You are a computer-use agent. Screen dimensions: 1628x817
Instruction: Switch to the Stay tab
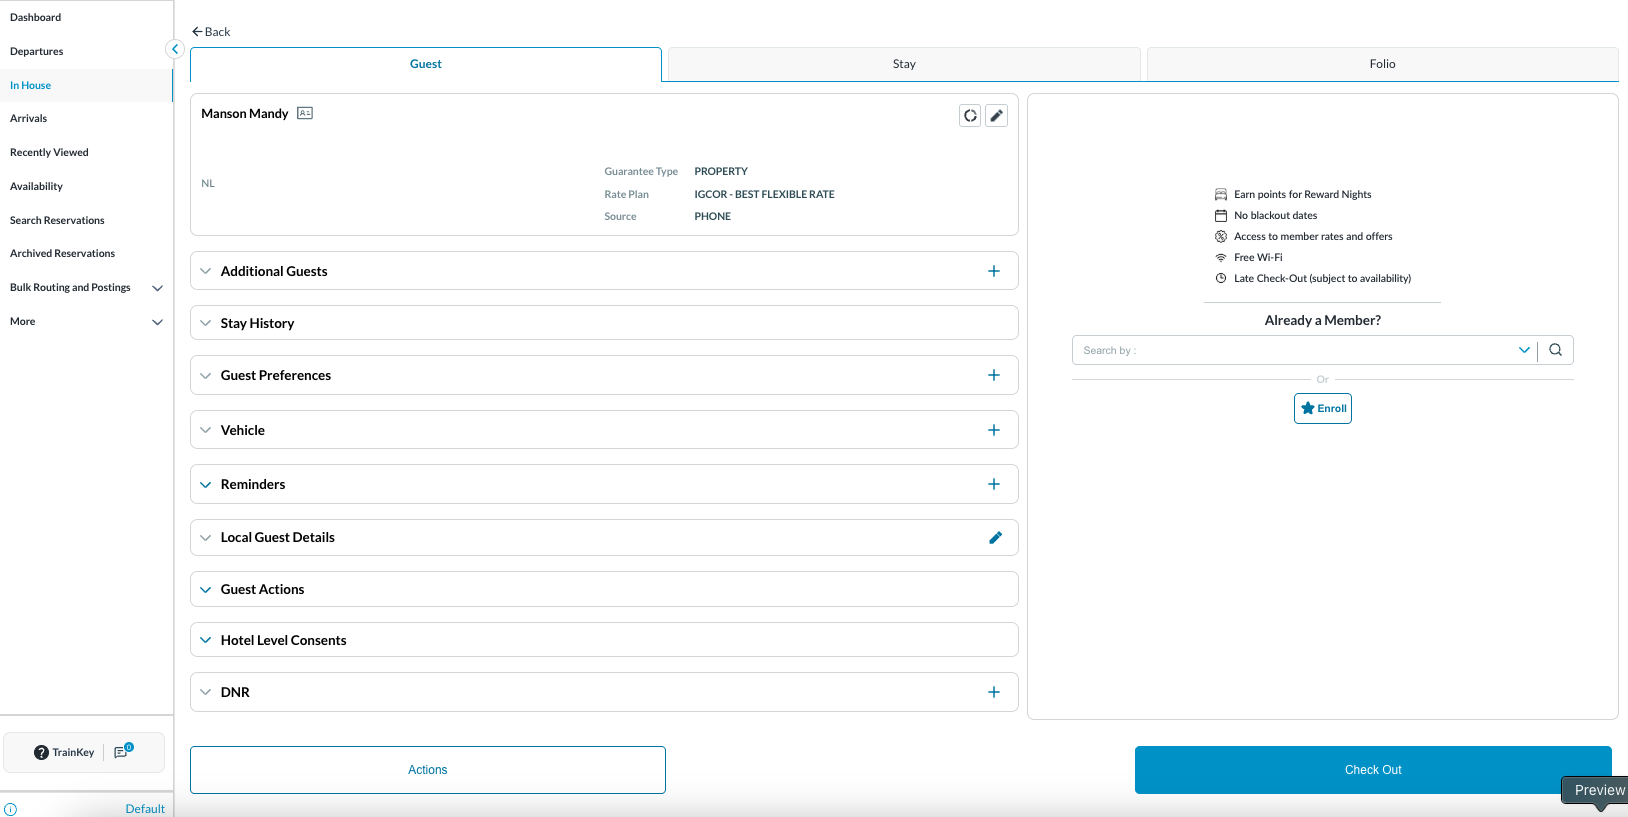(904, 64)
